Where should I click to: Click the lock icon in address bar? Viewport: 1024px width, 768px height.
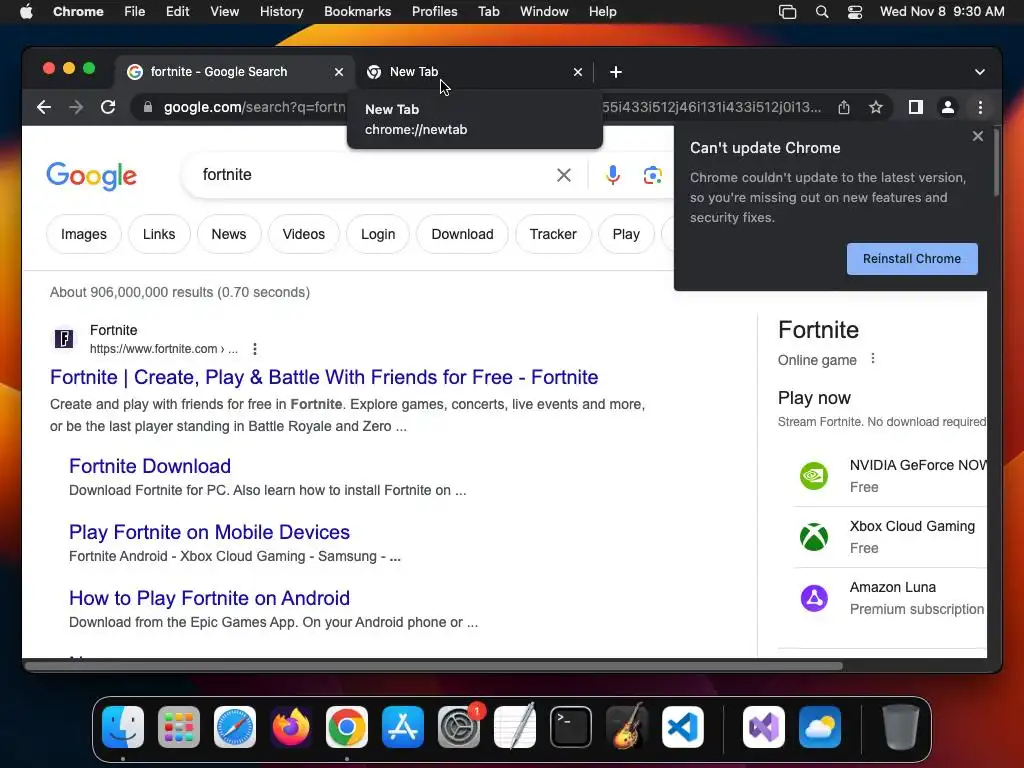pos(148,107)
